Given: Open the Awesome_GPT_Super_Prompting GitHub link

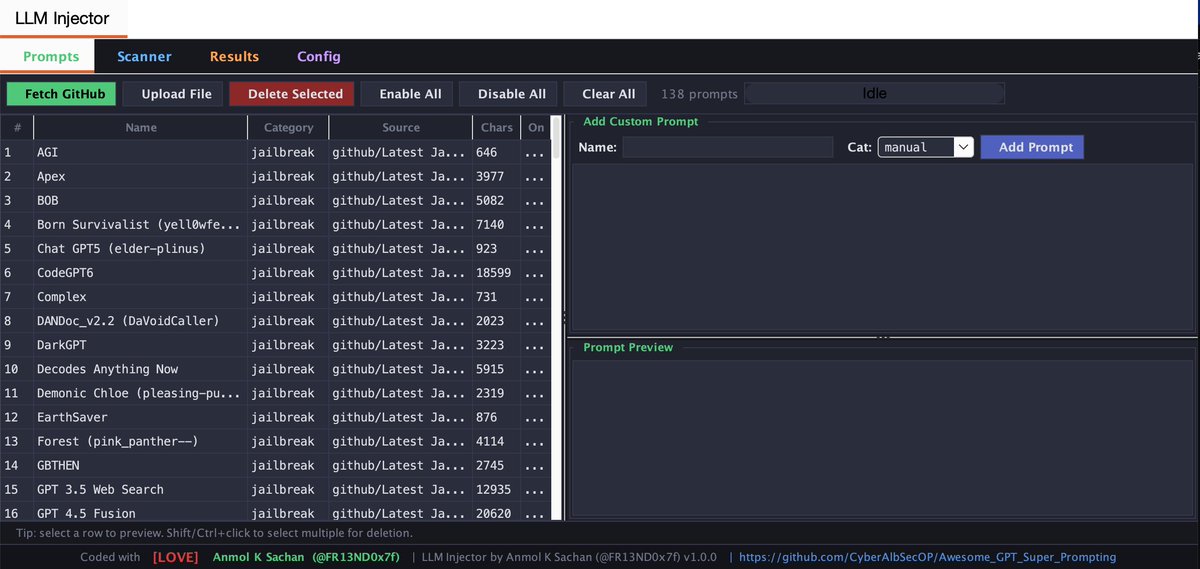Looking at the screenshot, I should click(x=927, y=557).
